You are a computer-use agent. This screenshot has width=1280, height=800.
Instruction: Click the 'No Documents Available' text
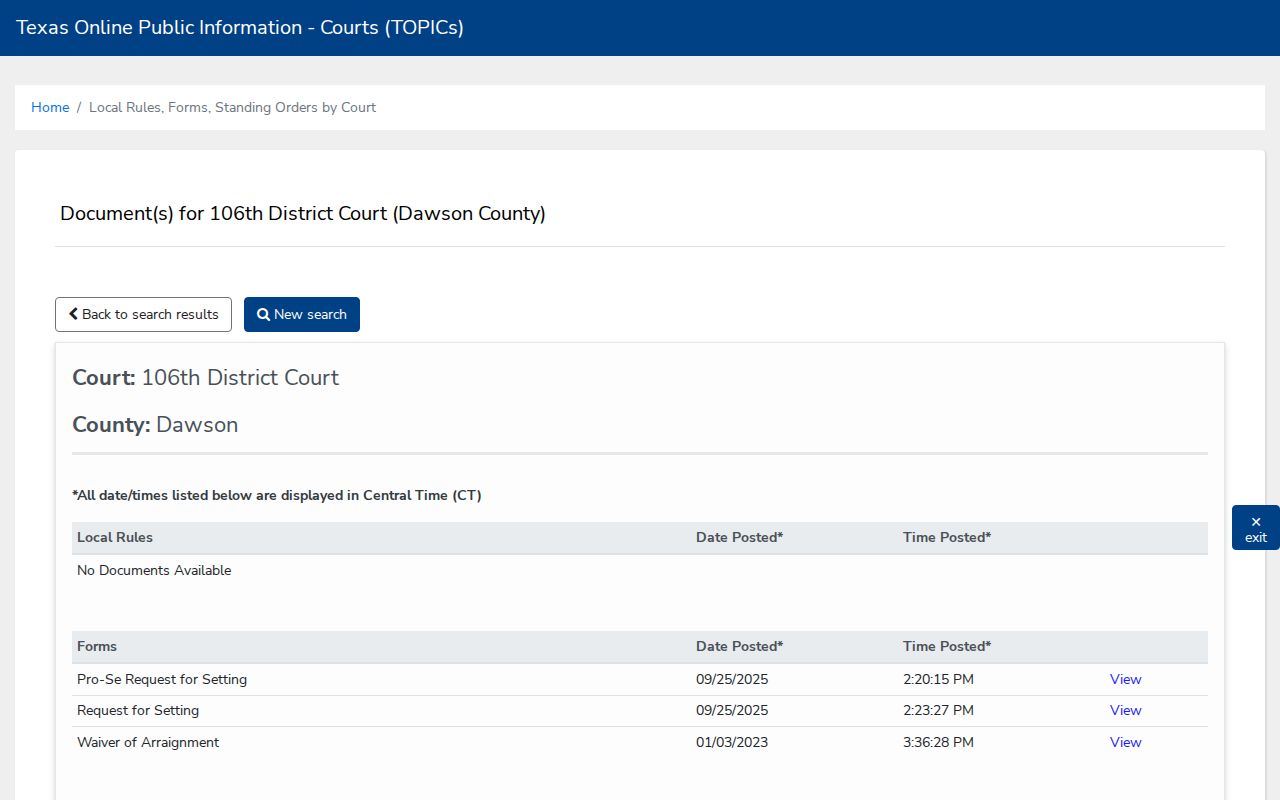154,570
